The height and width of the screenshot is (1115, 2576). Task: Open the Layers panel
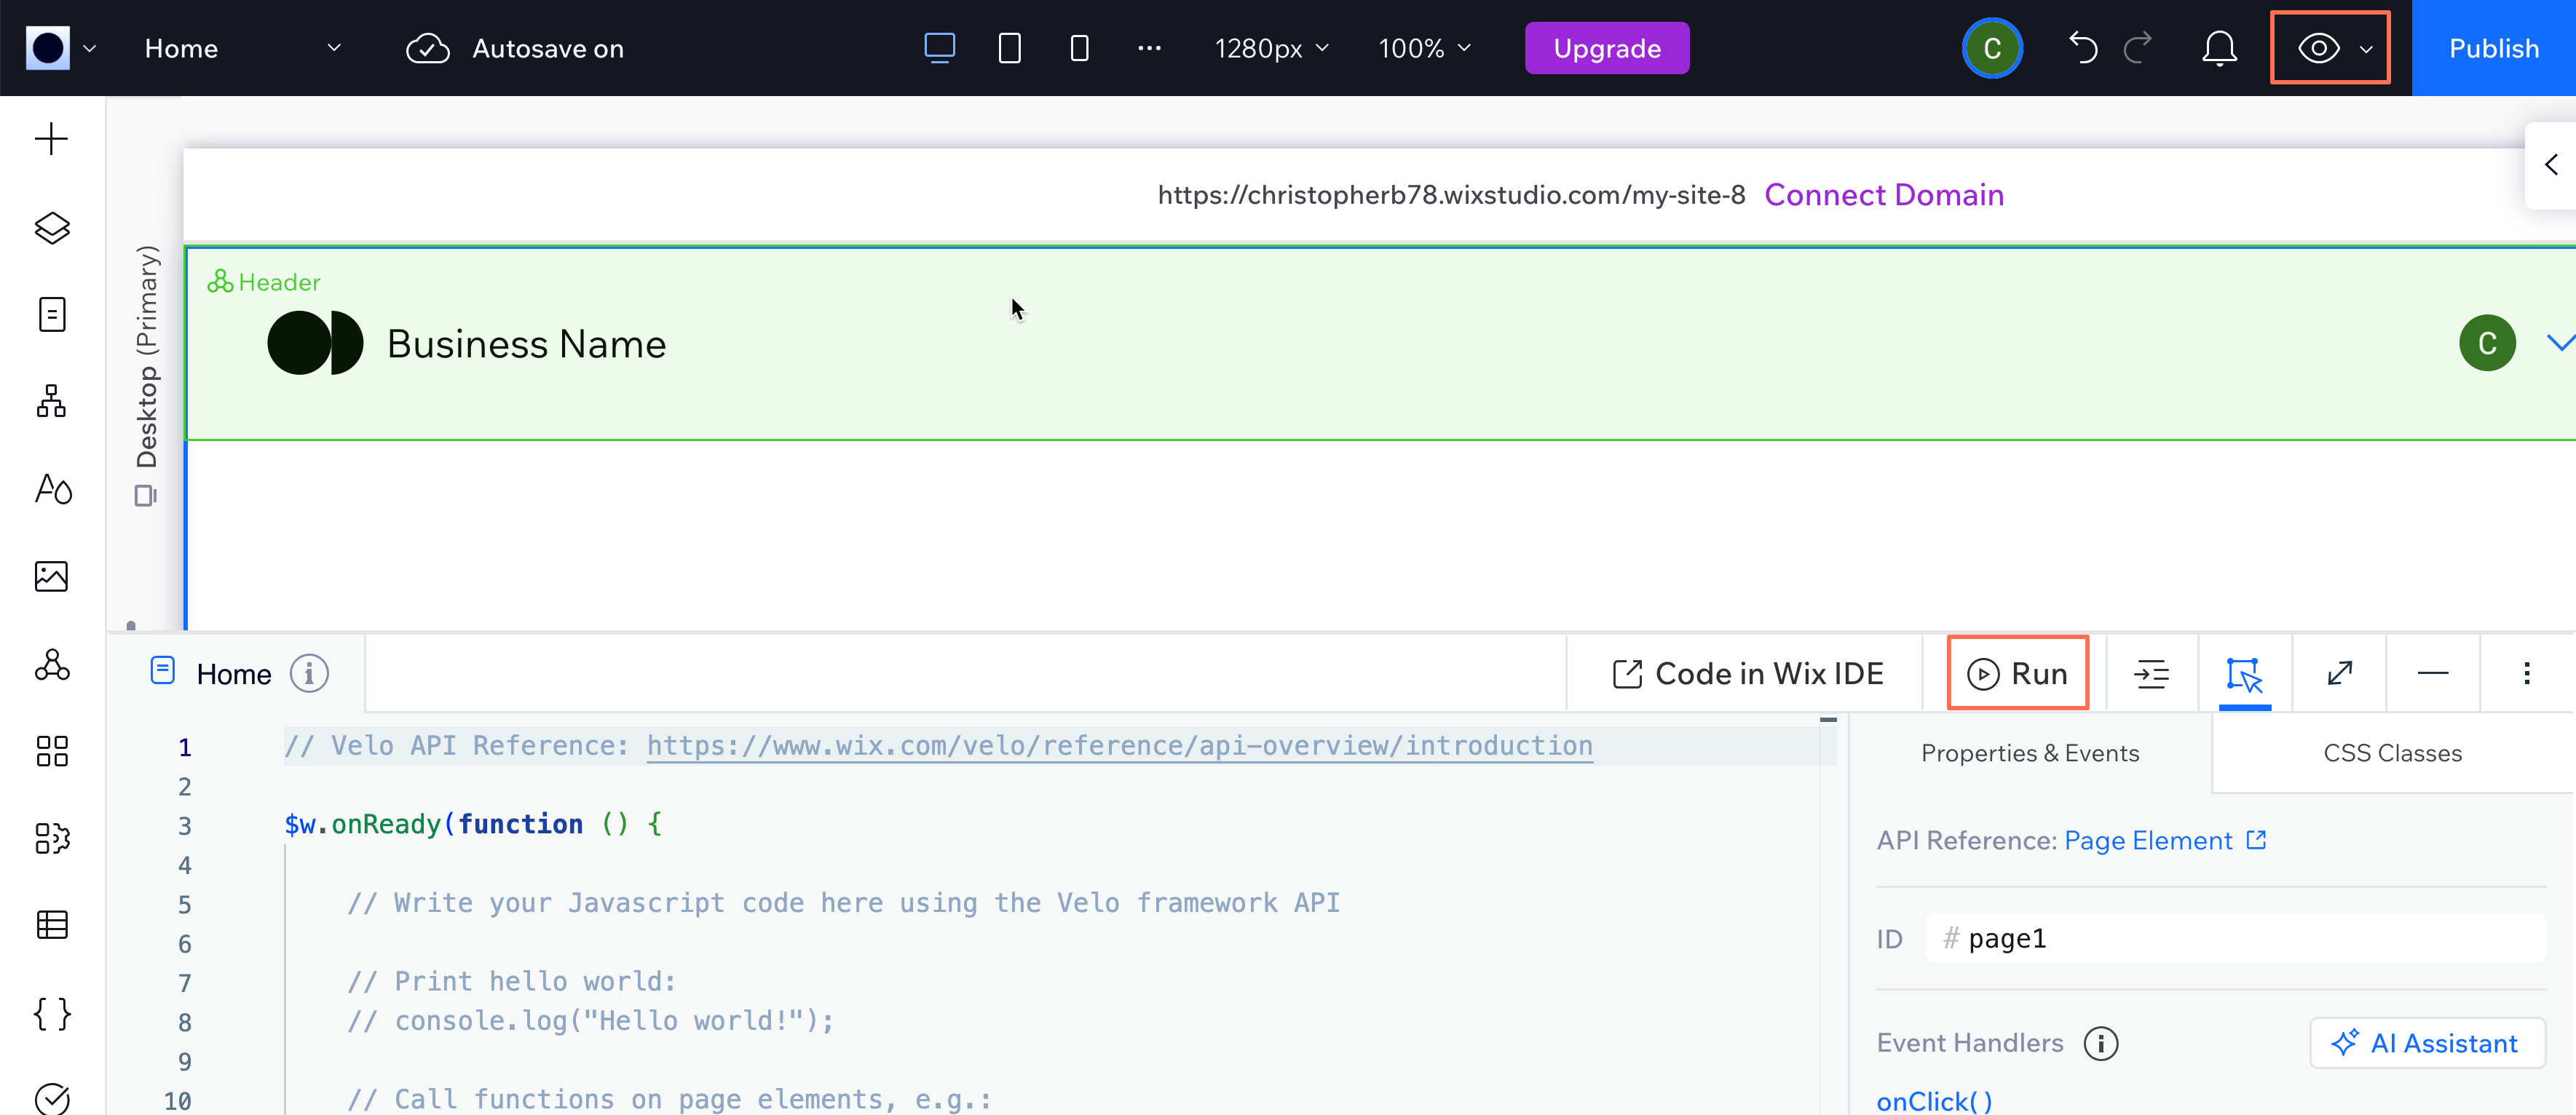(x=51, y=228)
